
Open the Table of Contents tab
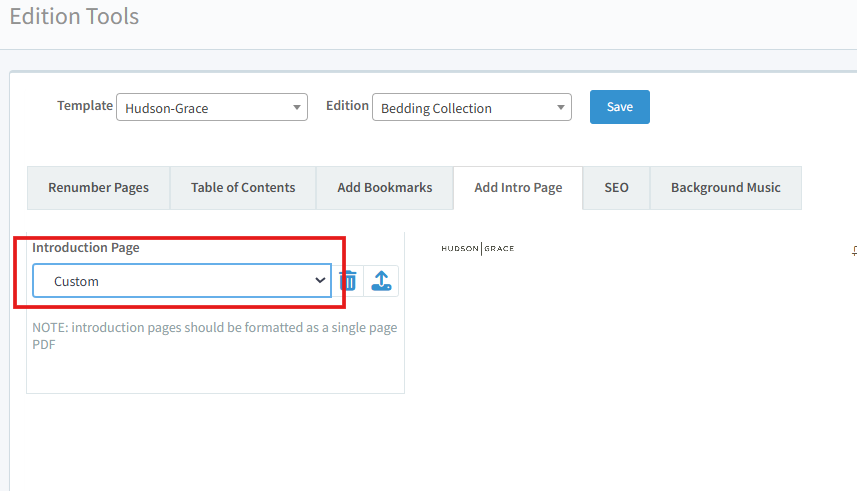tap(243, 188)
